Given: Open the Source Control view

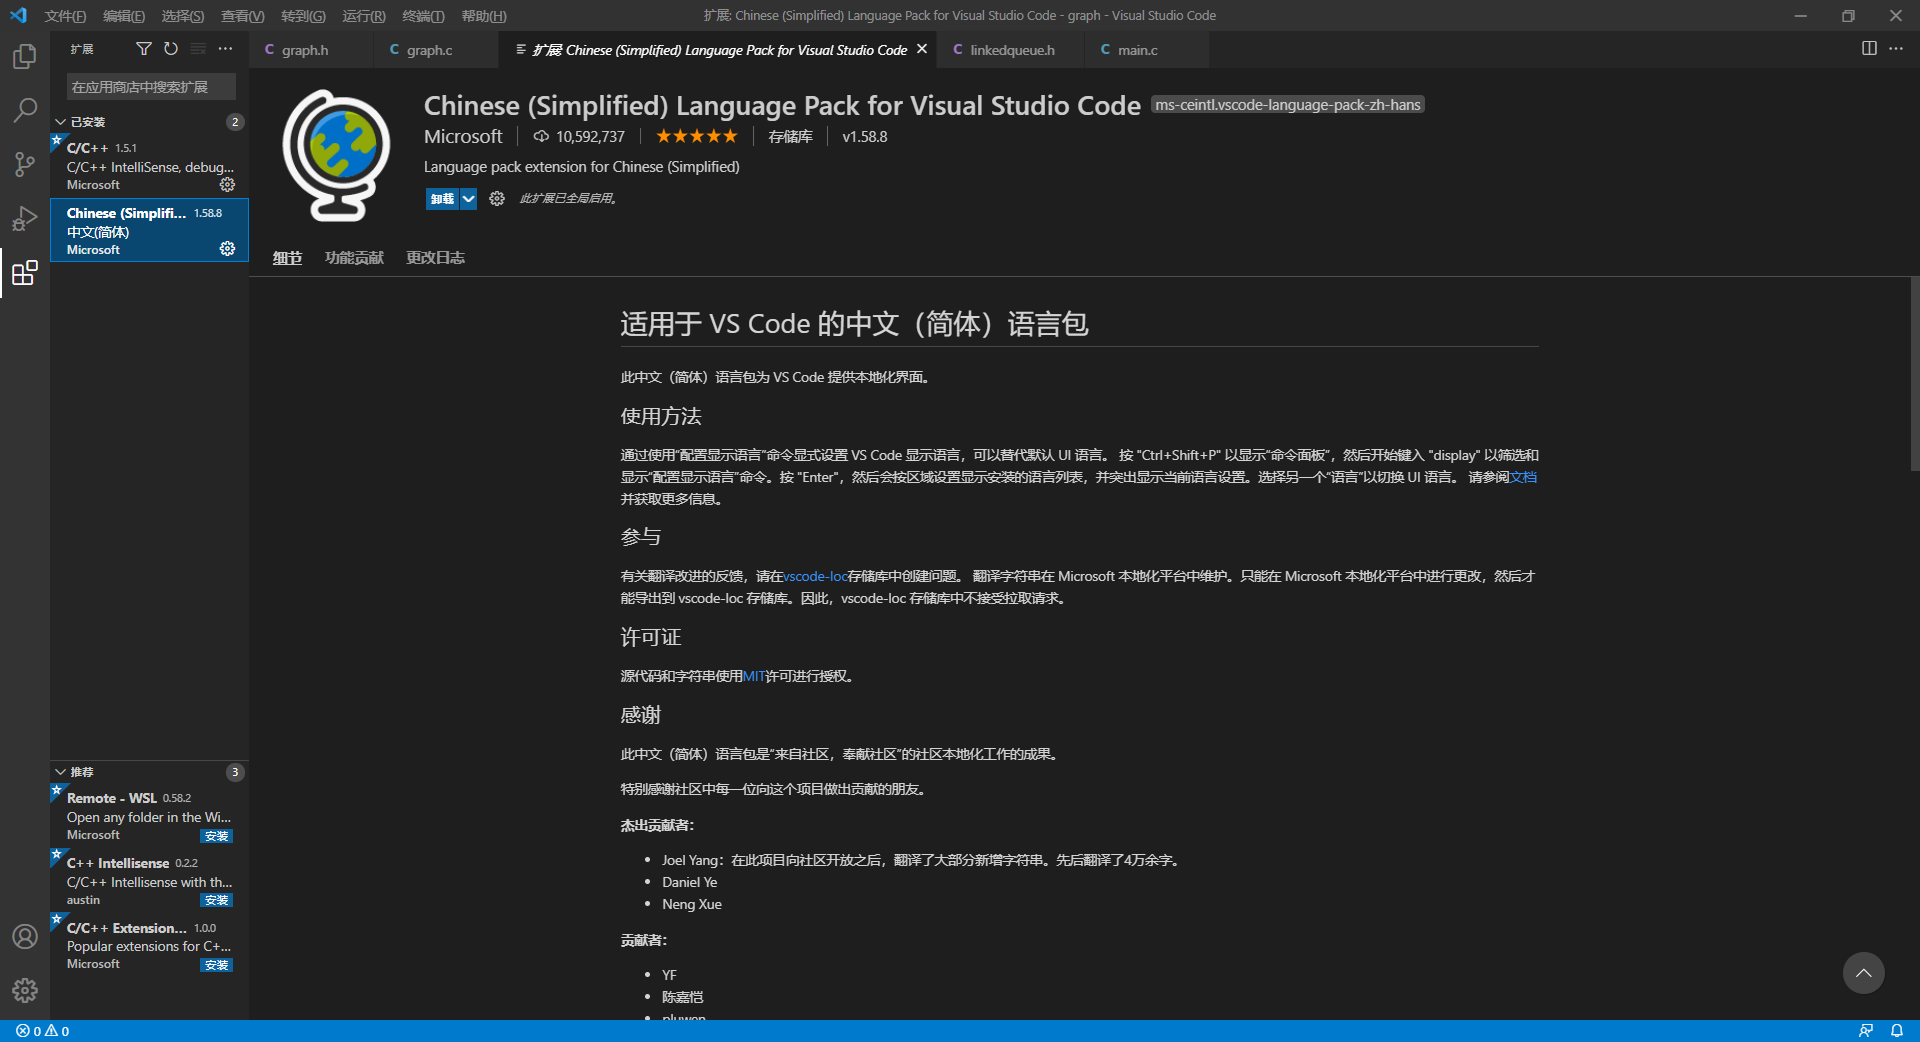Looking at the screenshot, I should [x=25, y=164].
